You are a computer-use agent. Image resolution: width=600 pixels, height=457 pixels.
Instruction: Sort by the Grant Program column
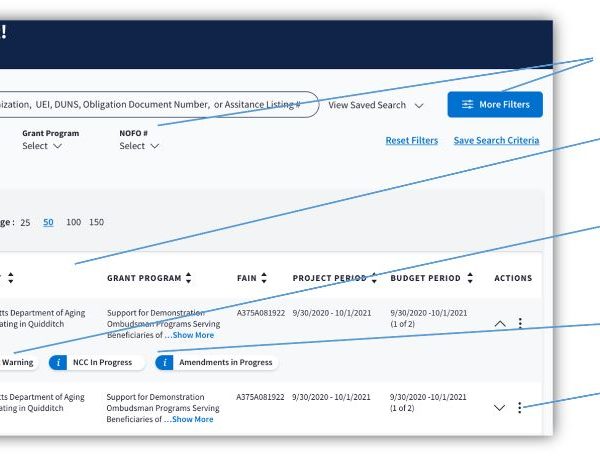coord(188,278)
